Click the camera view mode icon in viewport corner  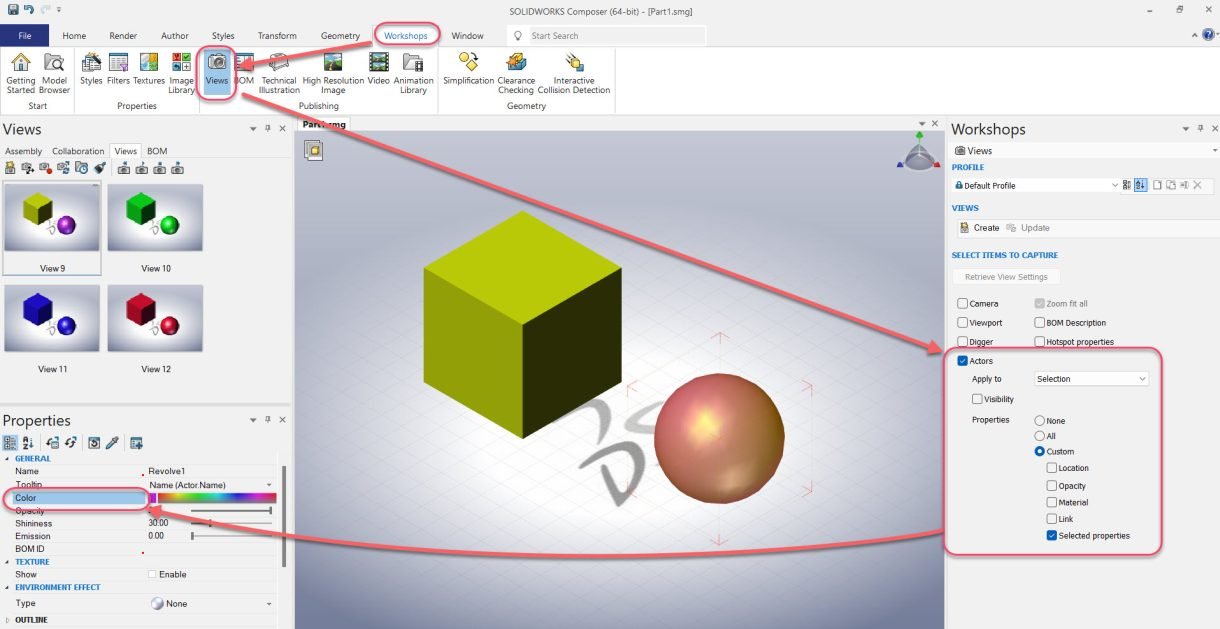pos(313,151)
